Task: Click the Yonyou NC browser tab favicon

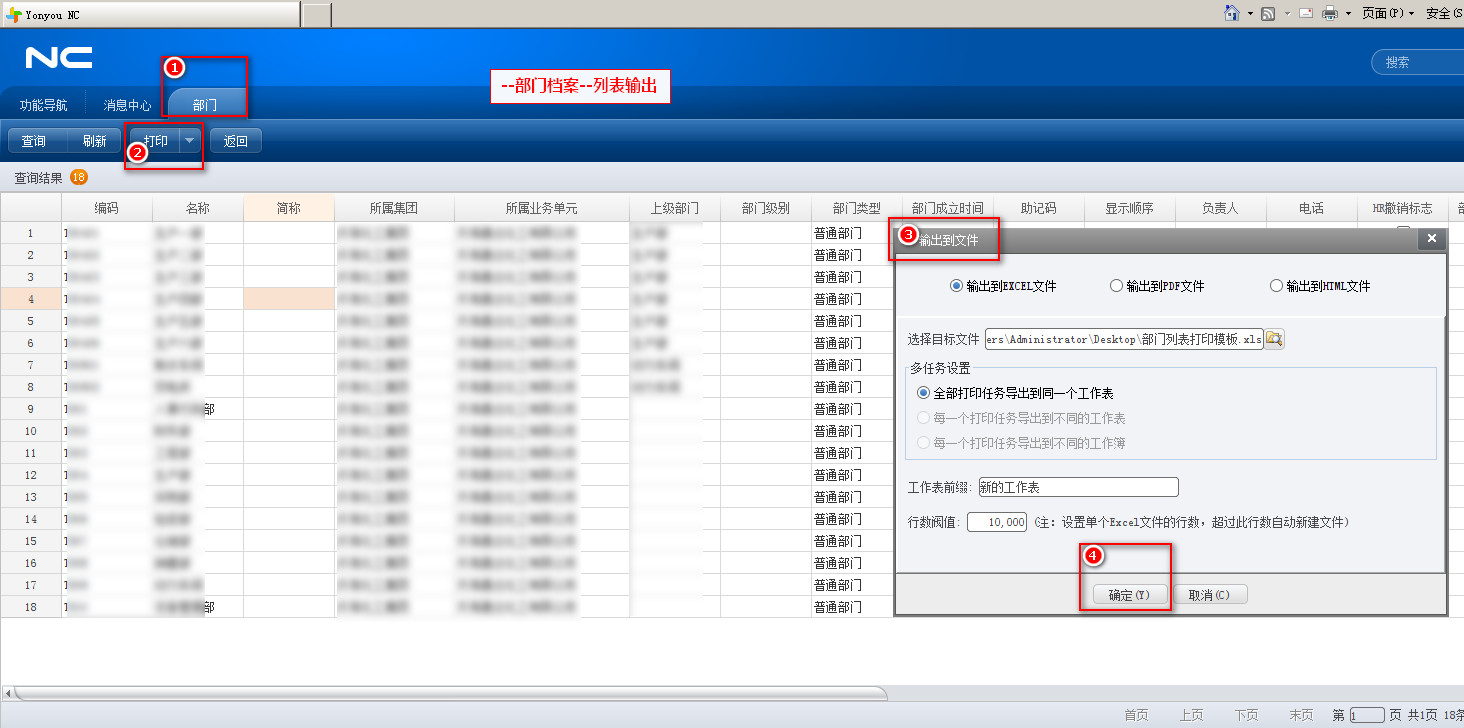Action: pos(13,14)
